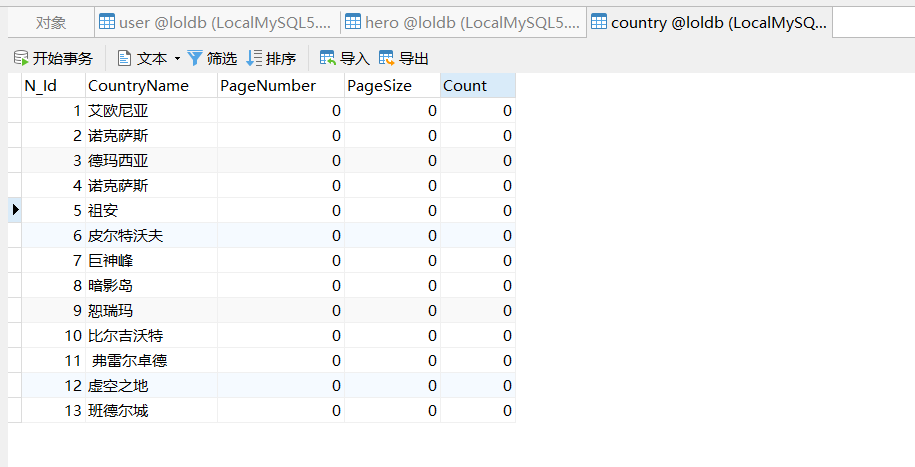Click the CountryName column header
915x467 pixels.
[x=152, y=86]
